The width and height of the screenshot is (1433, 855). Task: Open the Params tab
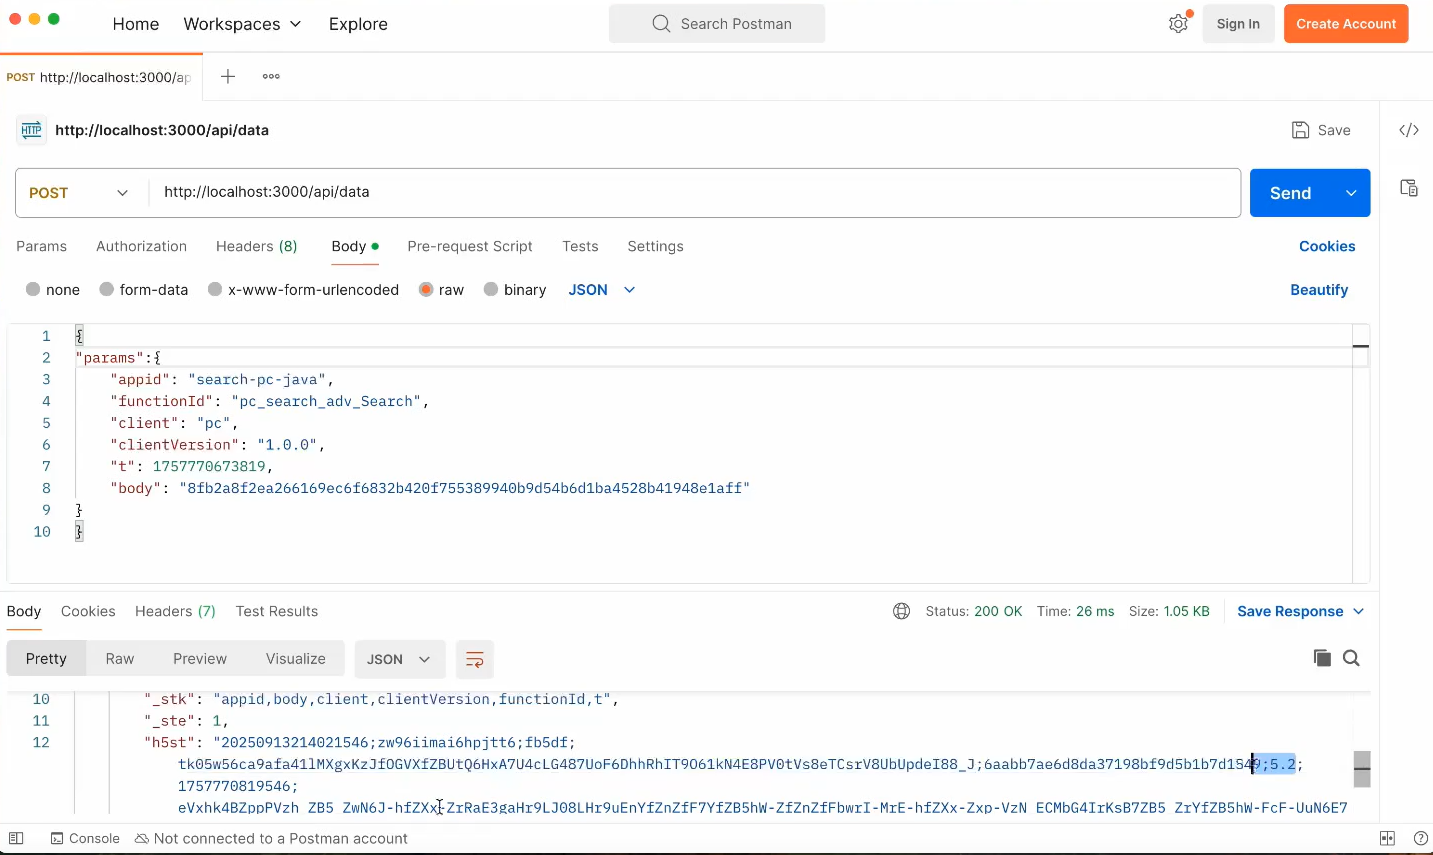pyautogui.click(x=42, y=246)
